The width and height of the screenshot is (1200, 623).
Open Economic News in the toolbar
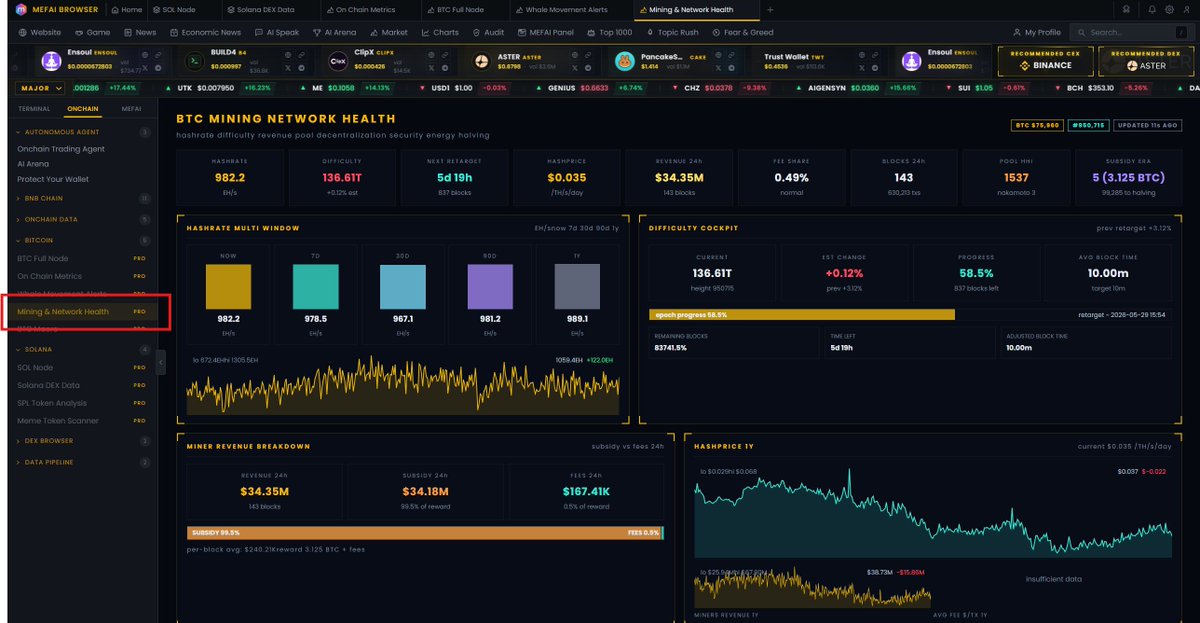pyautogui.click(x=205, y=32)
